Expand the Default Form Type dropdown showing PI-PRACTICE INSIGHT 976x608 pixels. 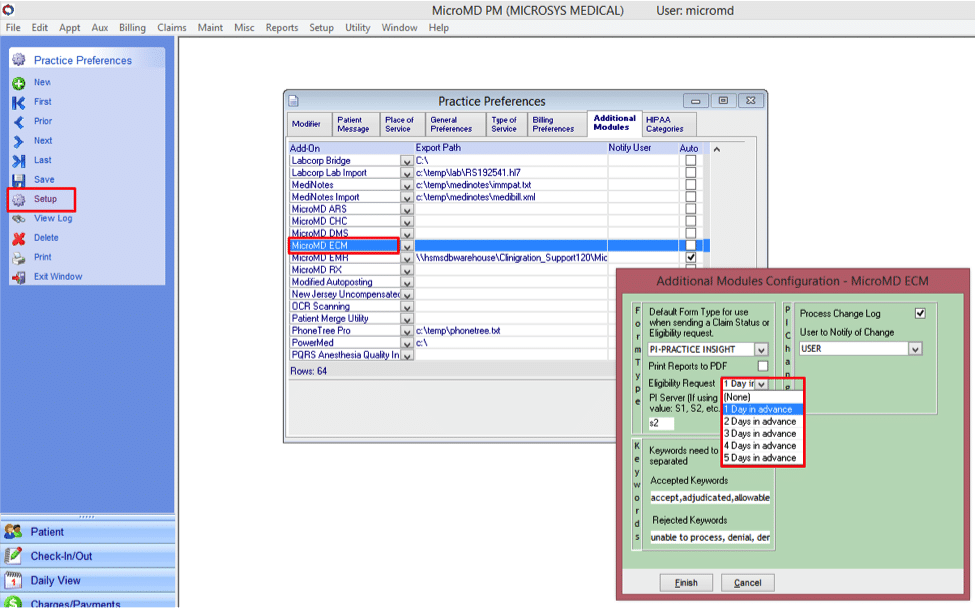(x=763, y=350)
